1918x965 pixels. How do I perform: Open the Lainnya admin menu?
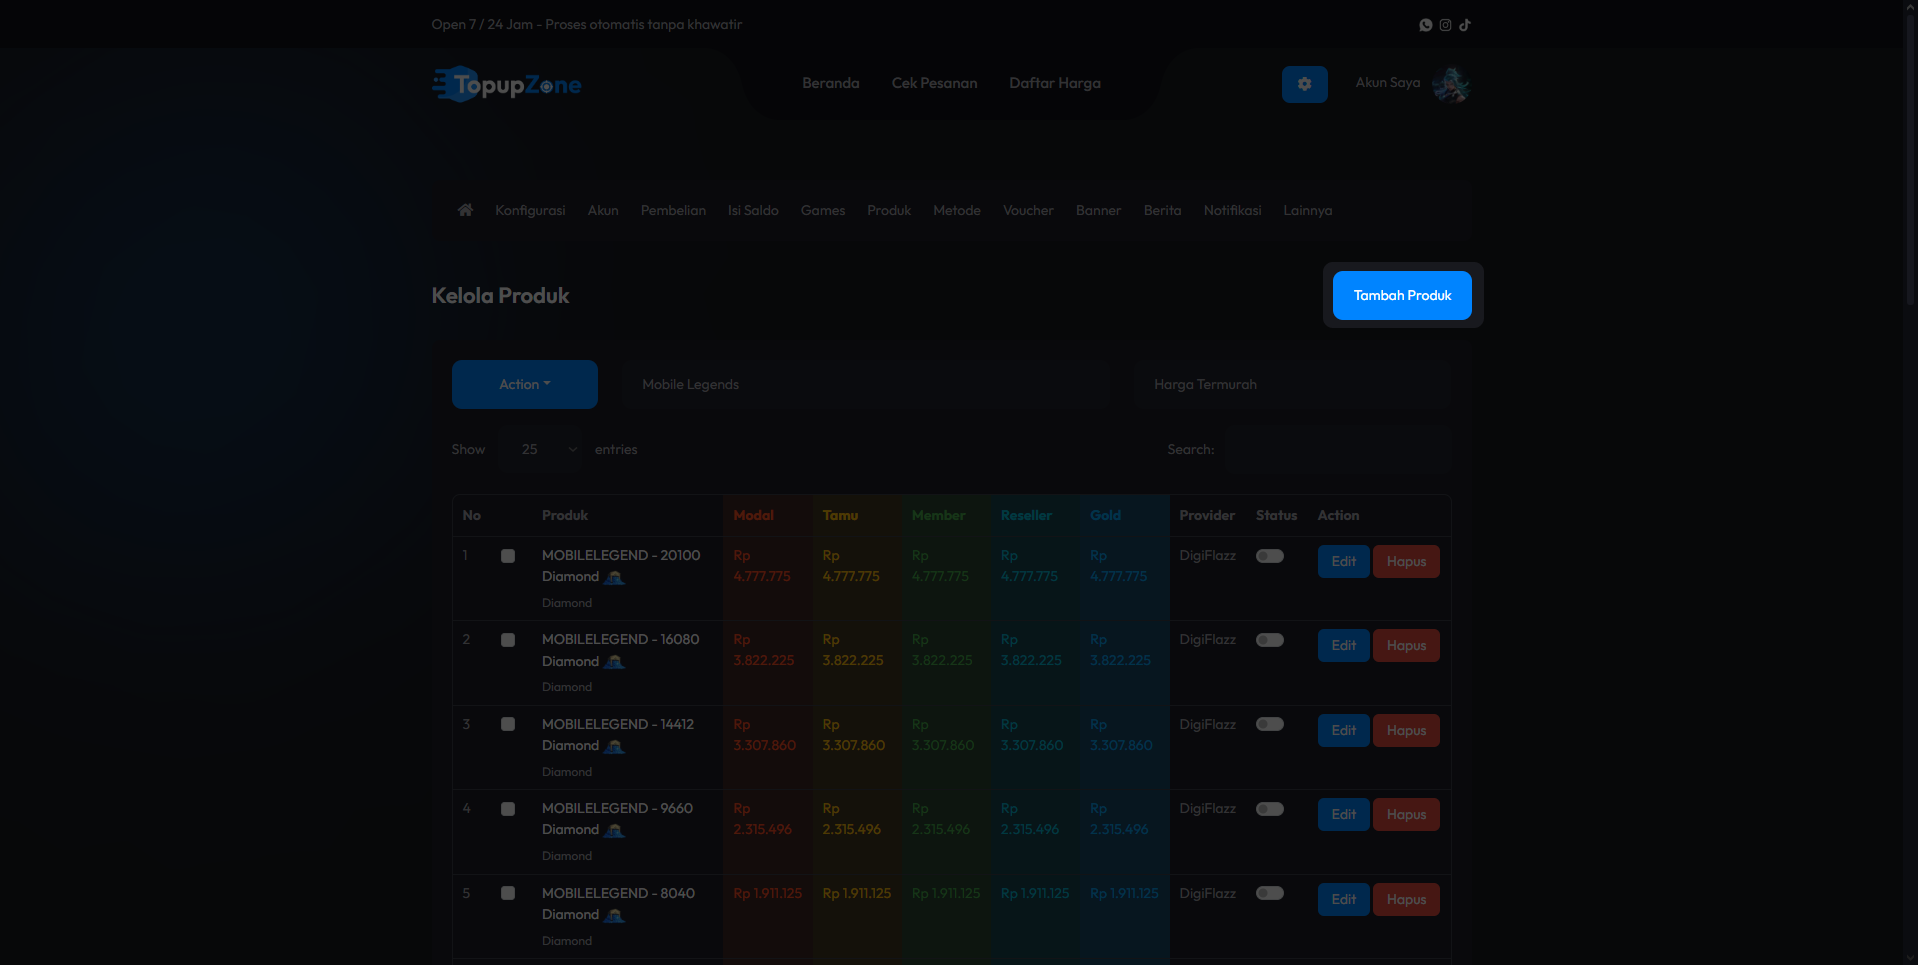point(1308,210)
